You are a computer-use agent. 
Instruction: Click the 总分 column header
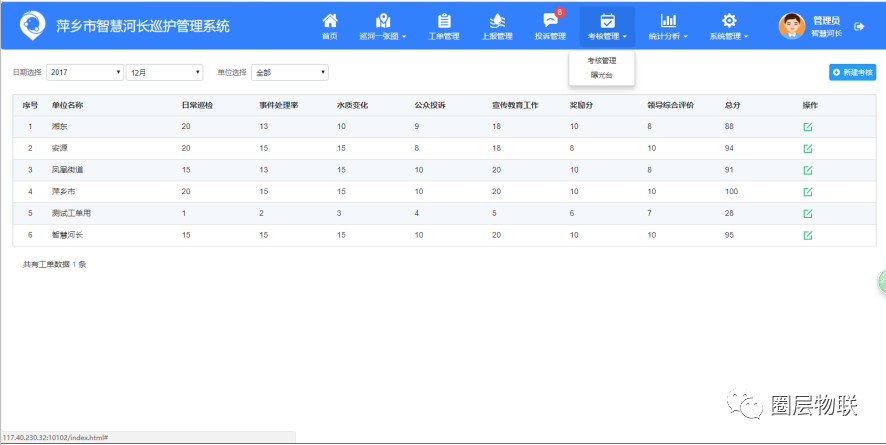[x=733, y=105]
